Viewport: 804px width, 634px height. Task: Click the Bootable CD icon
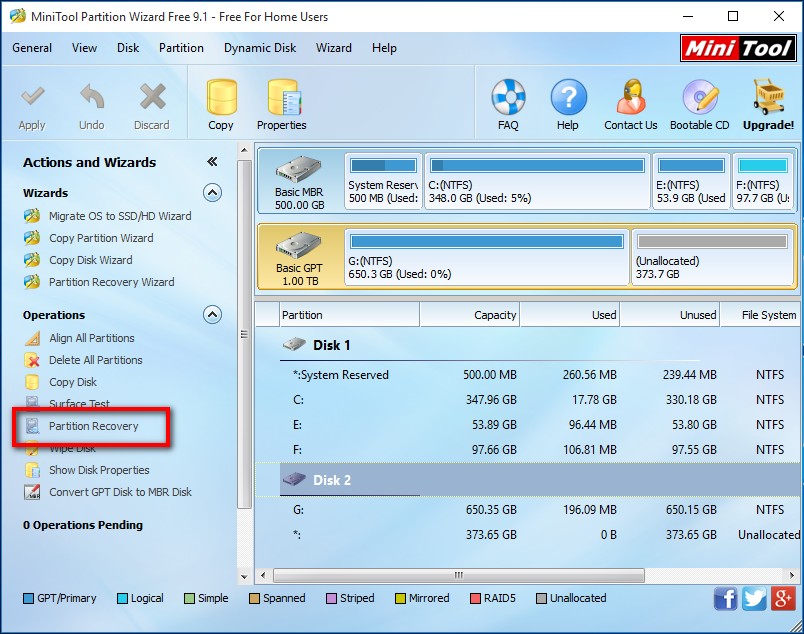coord(699,98)
